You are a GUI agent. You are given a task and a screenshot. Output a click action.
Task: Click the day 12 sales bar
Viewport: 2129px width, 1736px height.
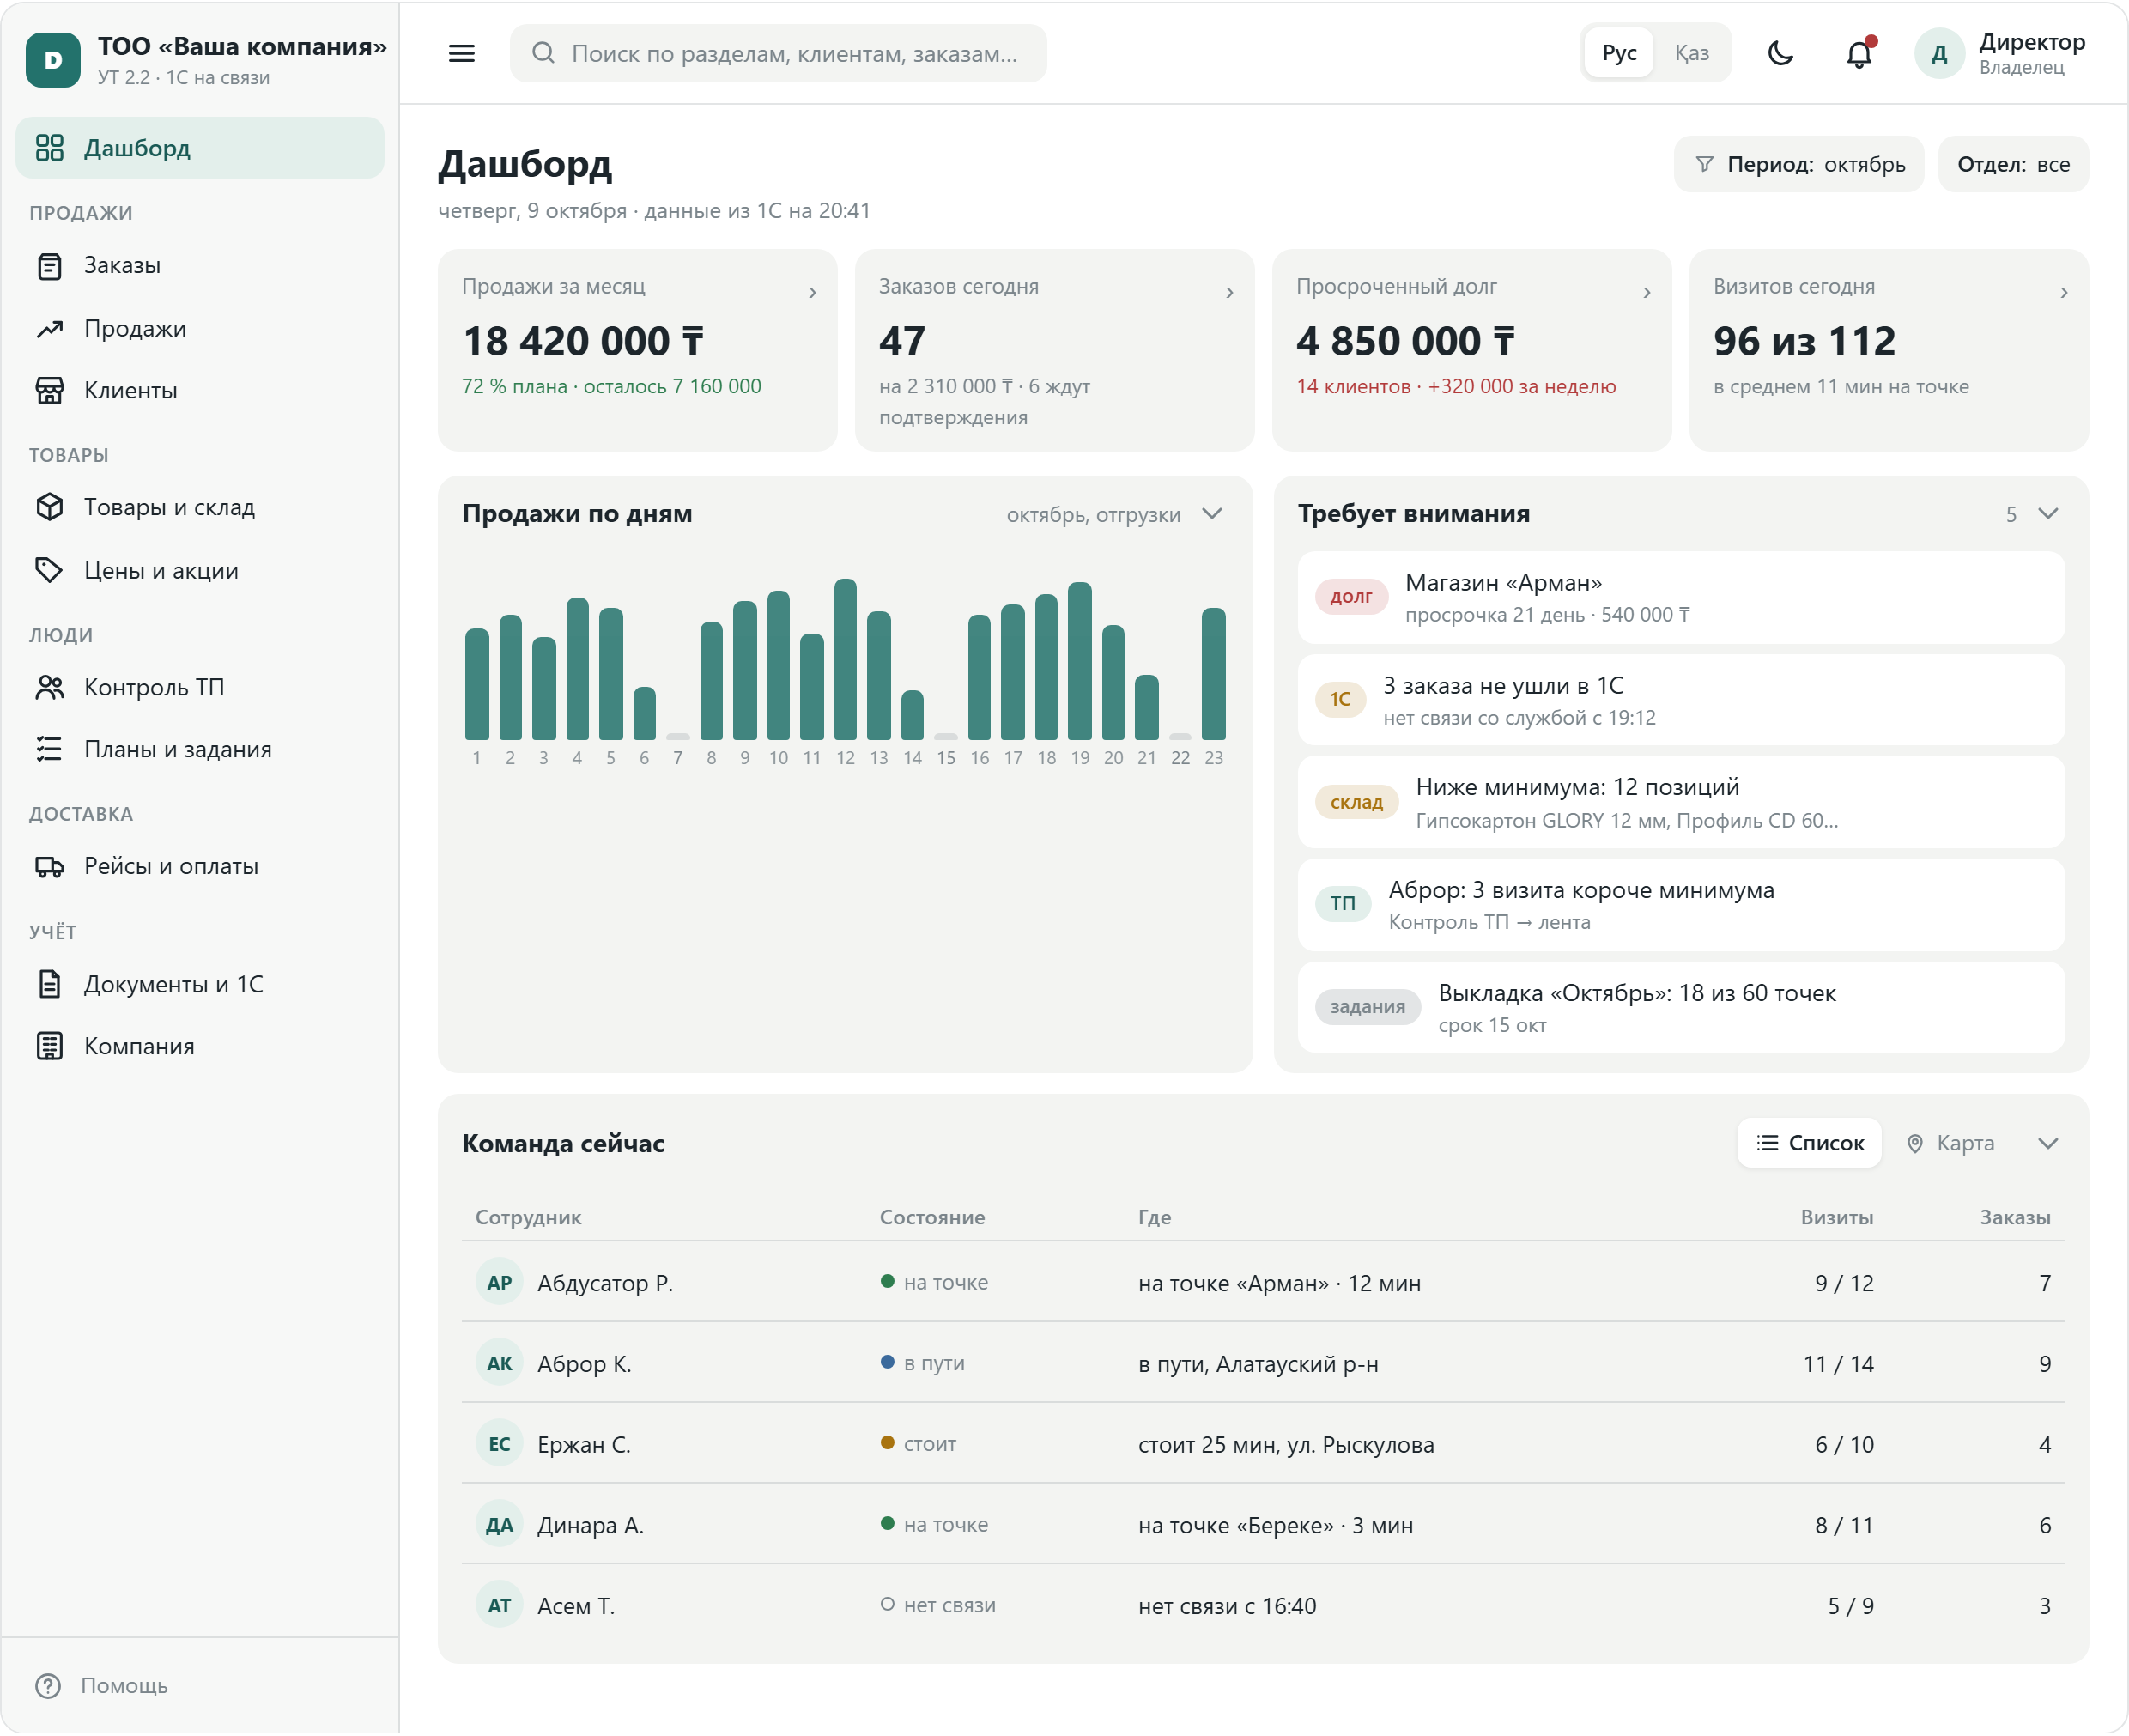pos(845,659)
